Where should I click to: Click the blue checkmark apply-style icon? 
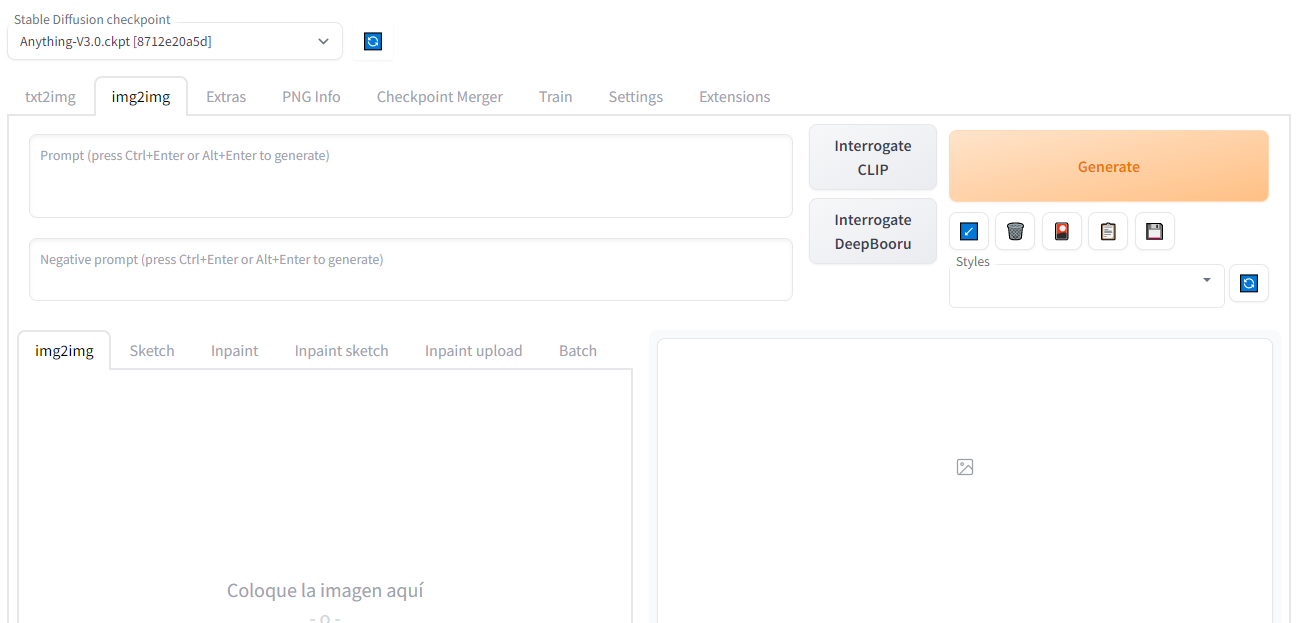tap(968, 232)
